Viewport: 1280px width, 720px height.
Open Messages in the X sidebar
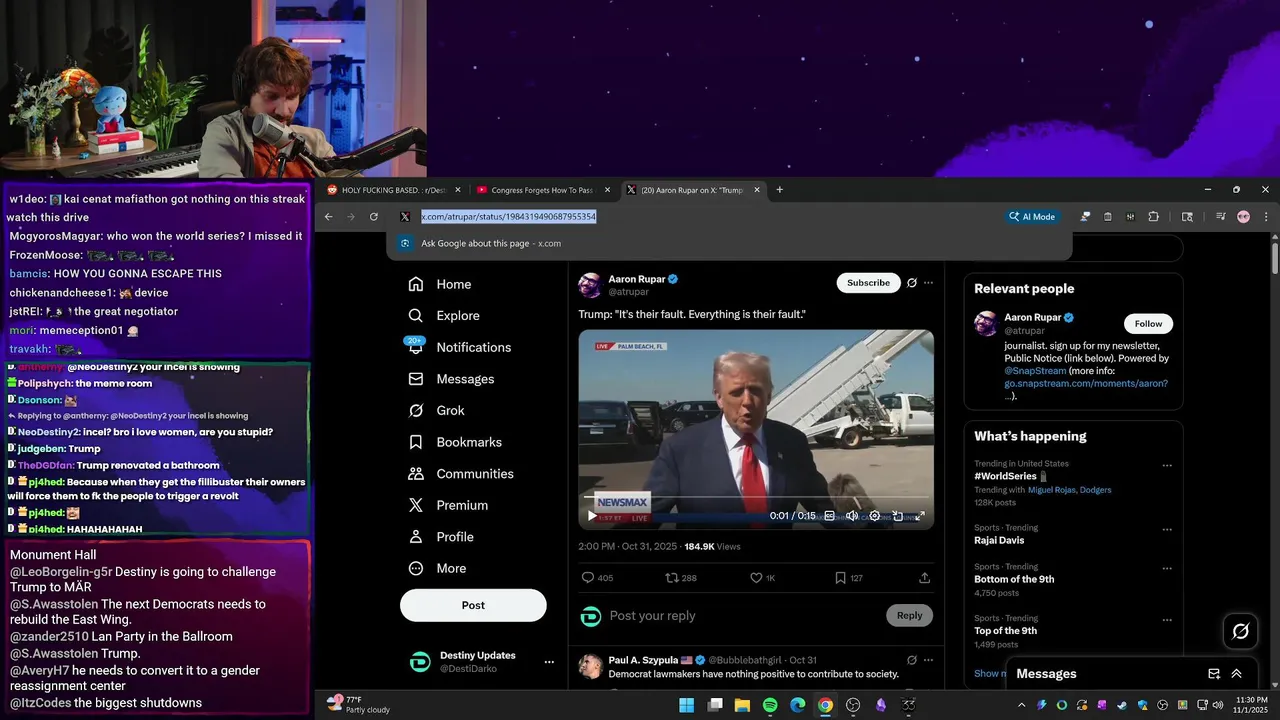click(x=451, y=379)
